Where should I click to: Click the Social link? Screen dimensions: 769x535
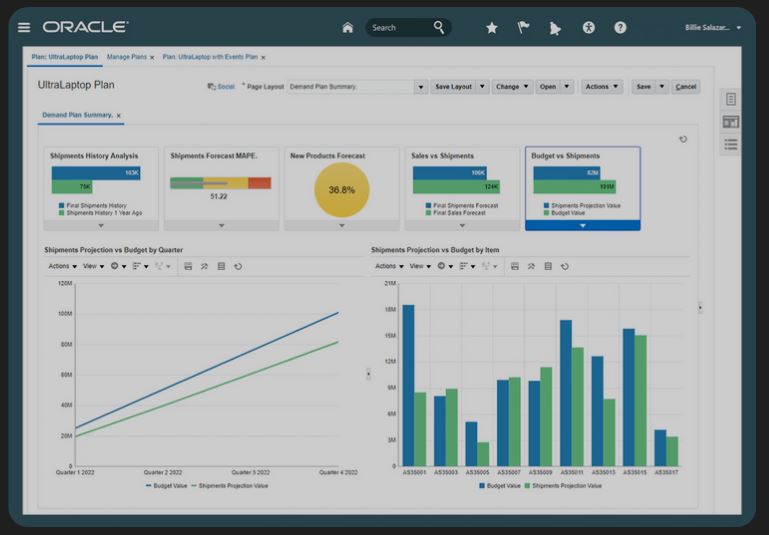click(221, 87)
